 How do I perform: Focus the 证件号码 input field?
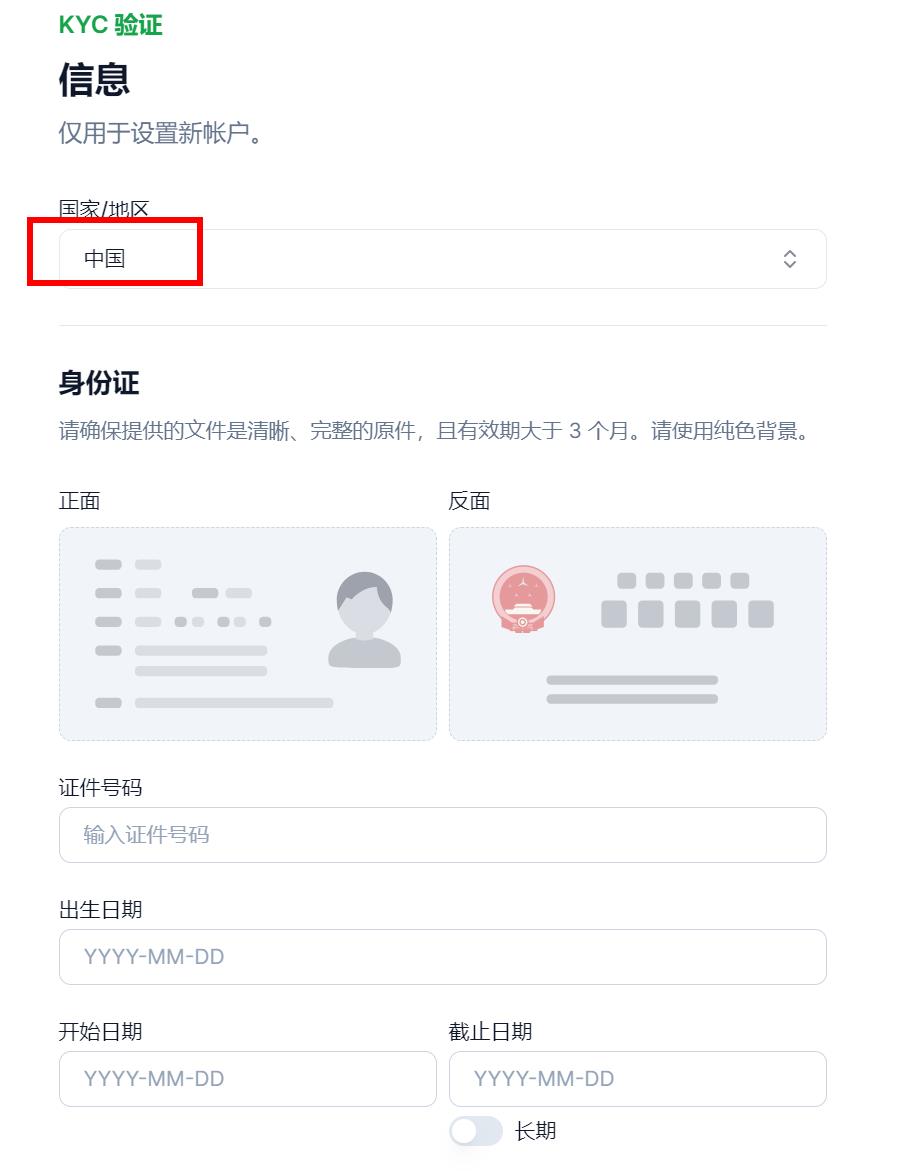tap(442, 835)
